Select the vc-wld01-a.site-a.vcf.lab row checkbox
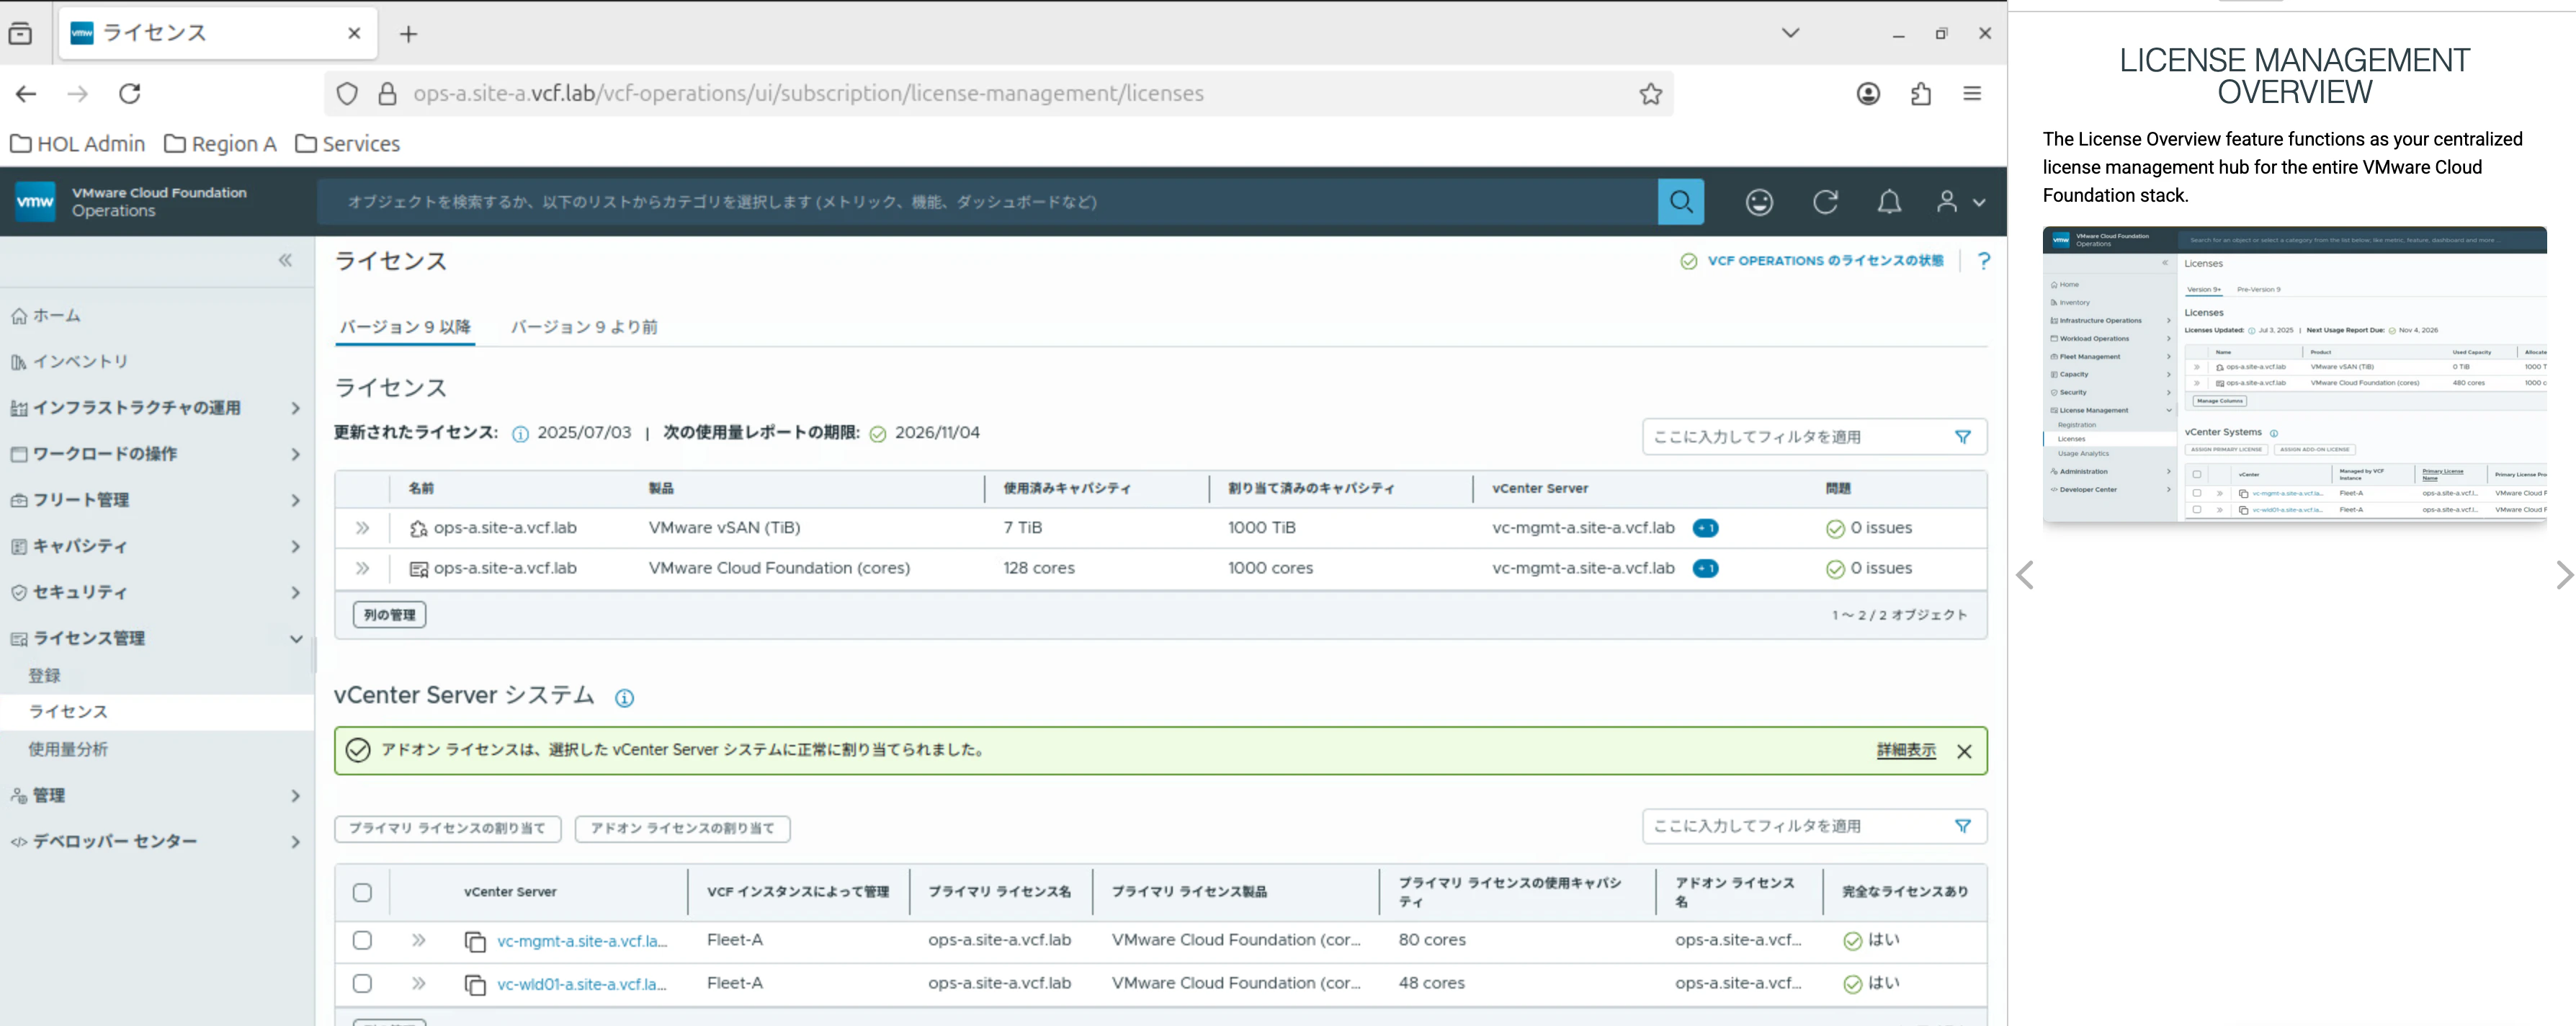The image size is (2576, 1026). pos(362,983)
